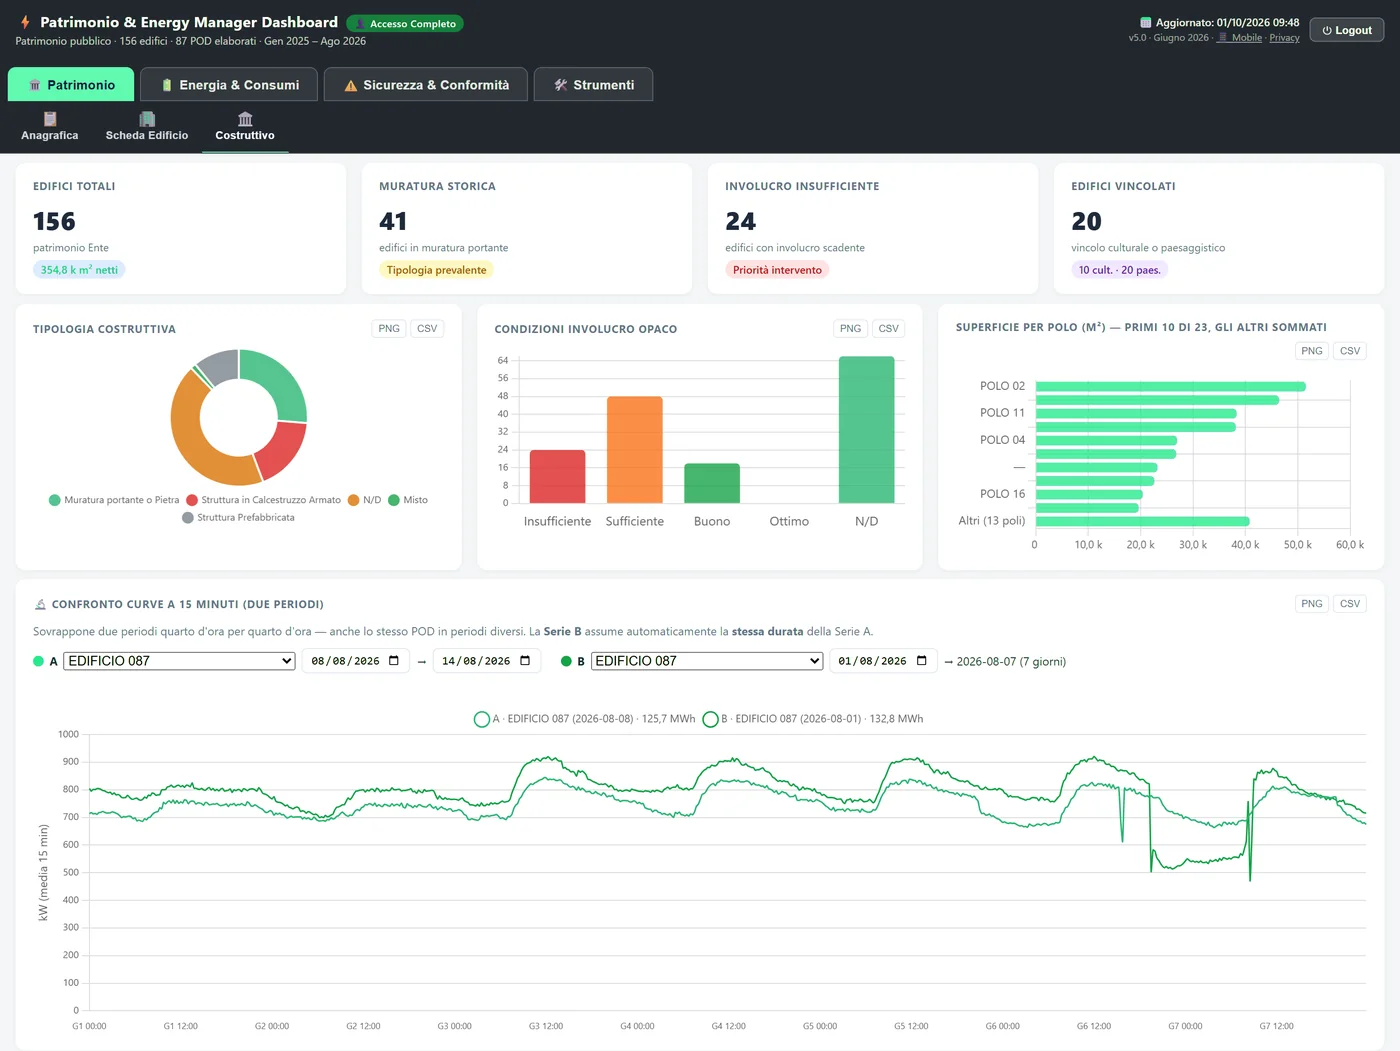
Task: Open the Sicurezza & Conformità tab
Action: tap(426, 85)
